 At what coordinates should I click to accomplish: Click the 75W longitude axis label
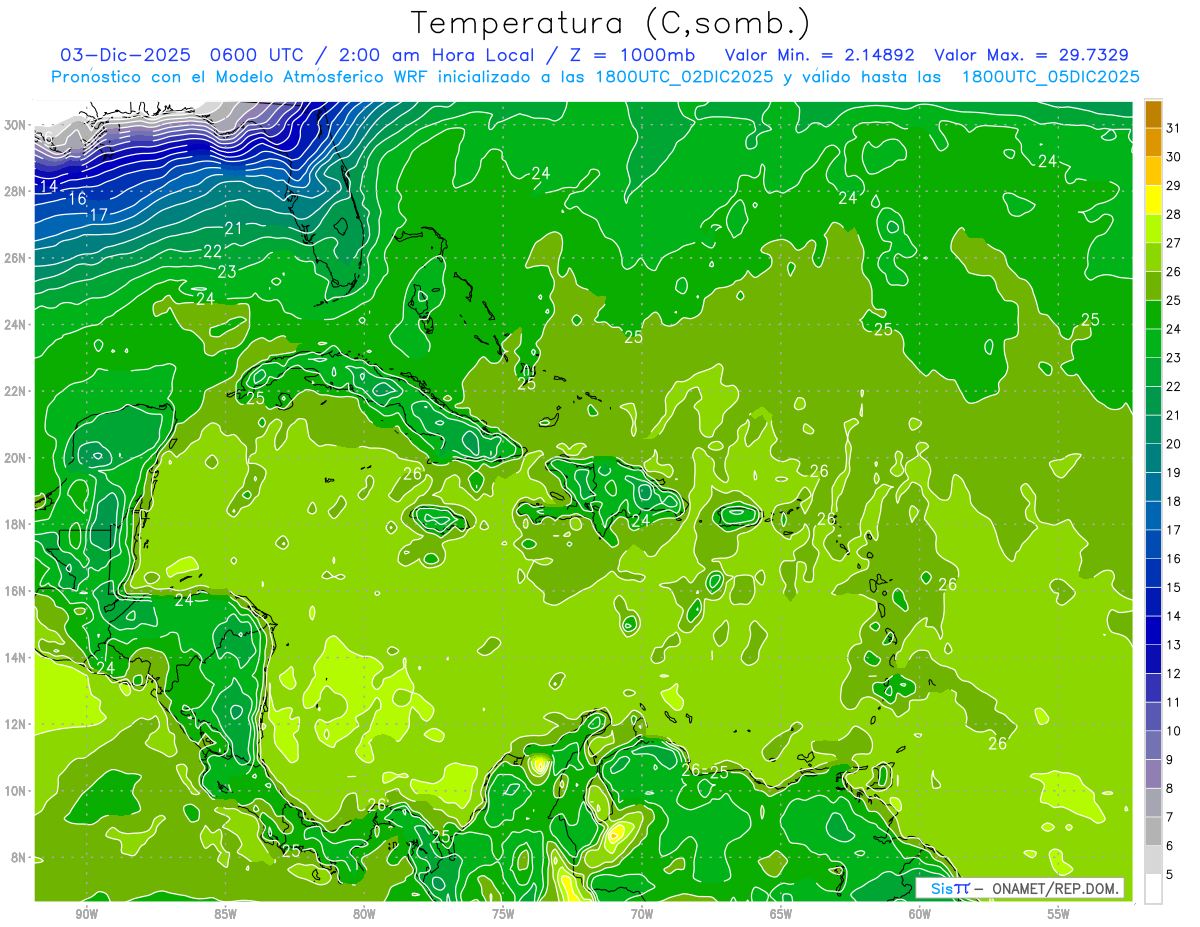point(503,914)
